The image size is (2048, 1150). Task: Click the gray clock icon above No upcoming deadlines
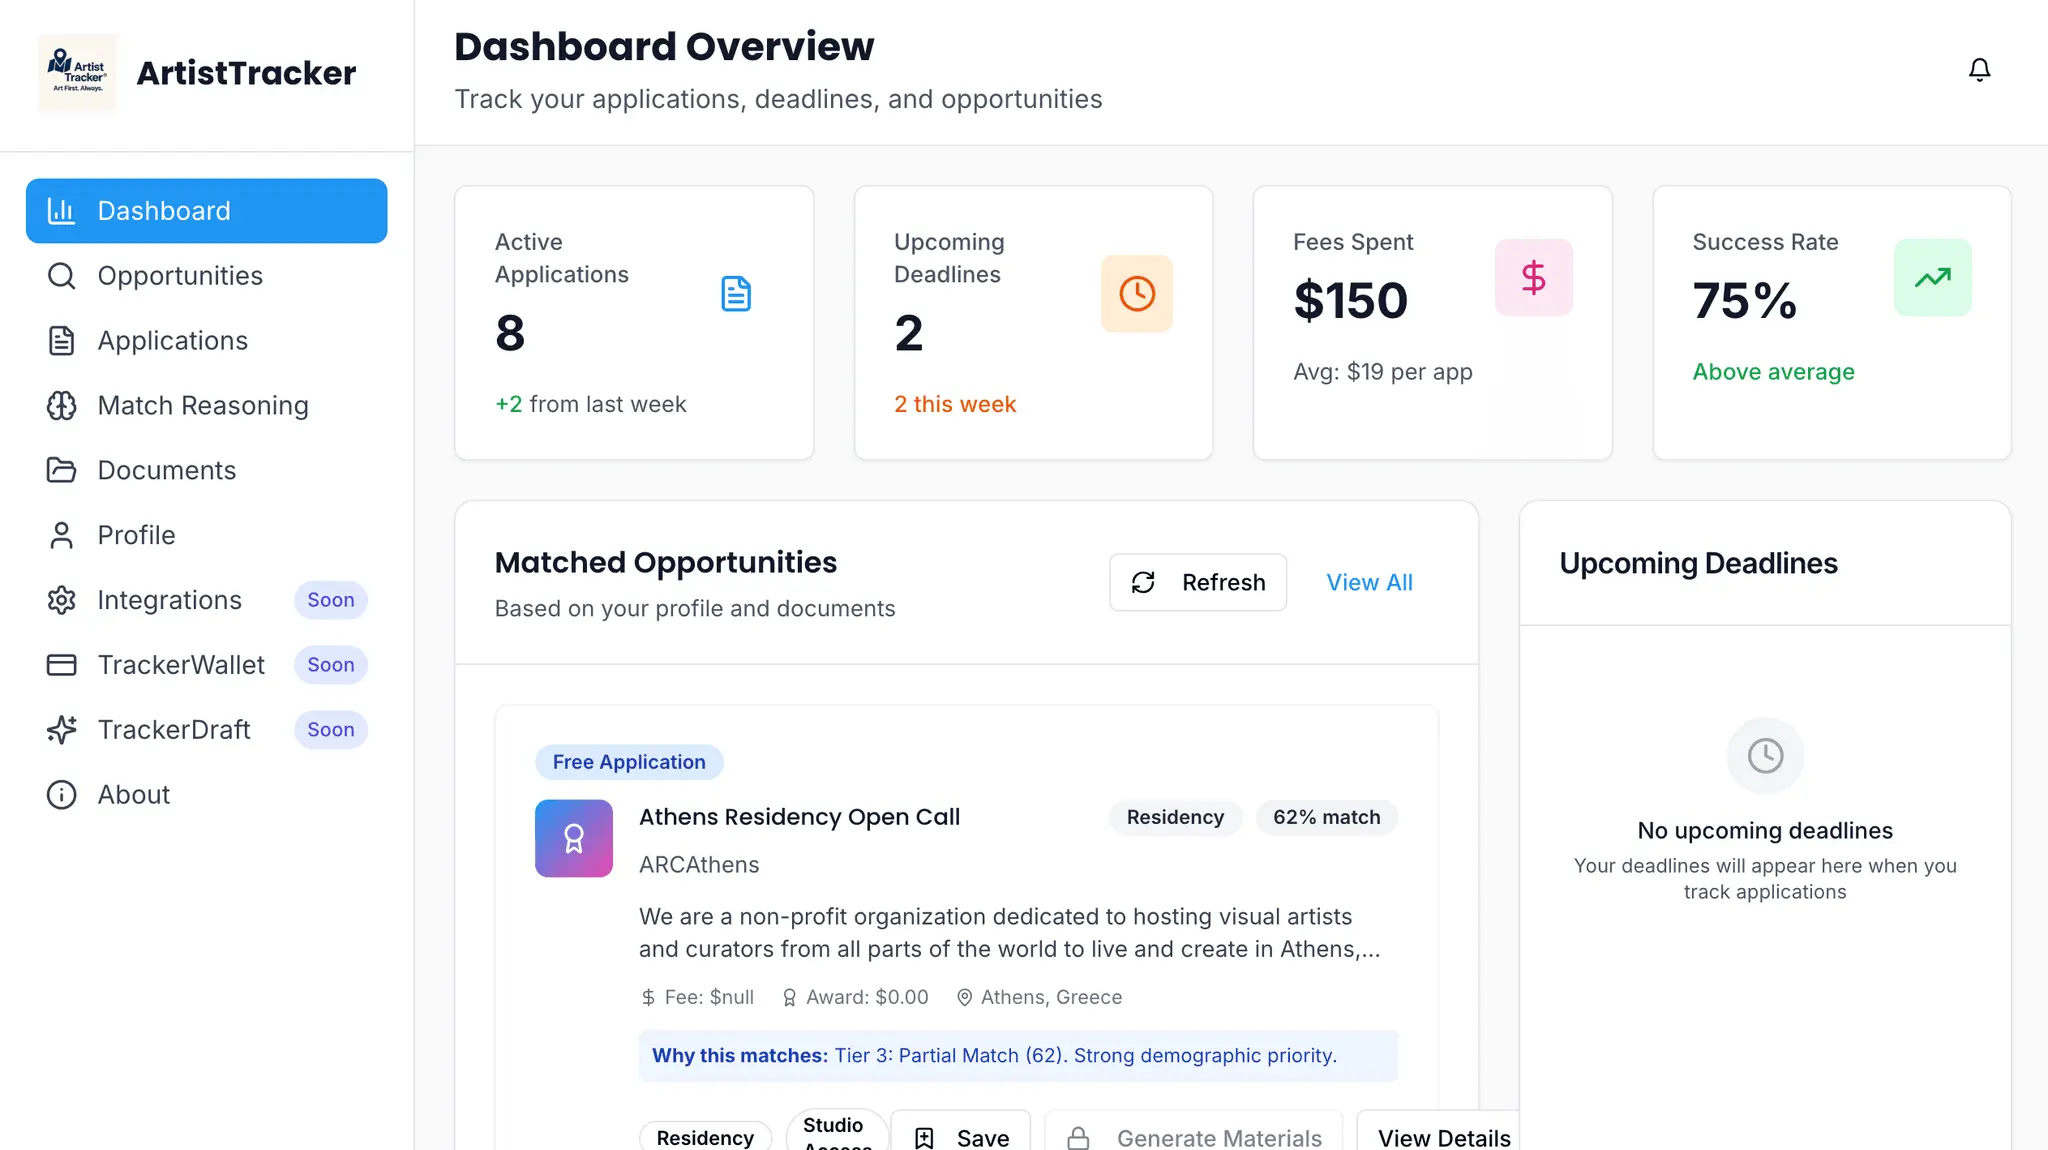(1765, 756)
